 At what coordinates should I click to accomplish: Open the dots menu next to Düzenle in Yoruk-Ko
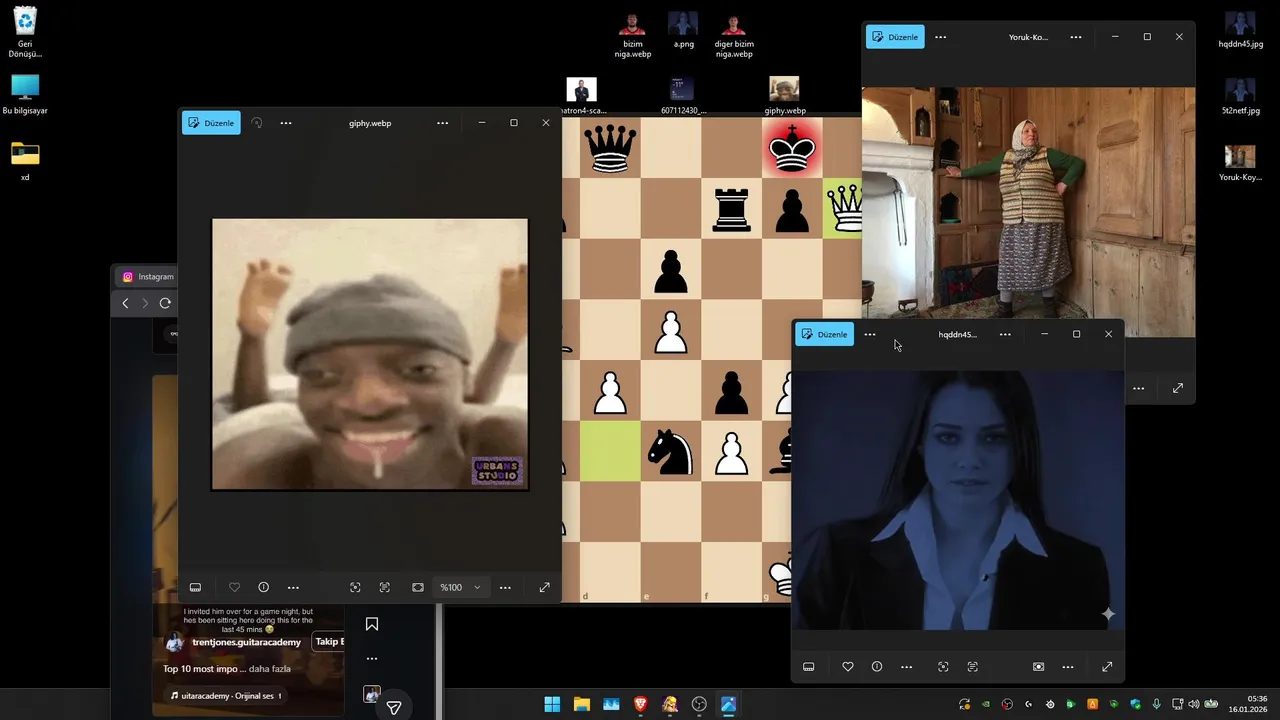[x=941, y=37]
